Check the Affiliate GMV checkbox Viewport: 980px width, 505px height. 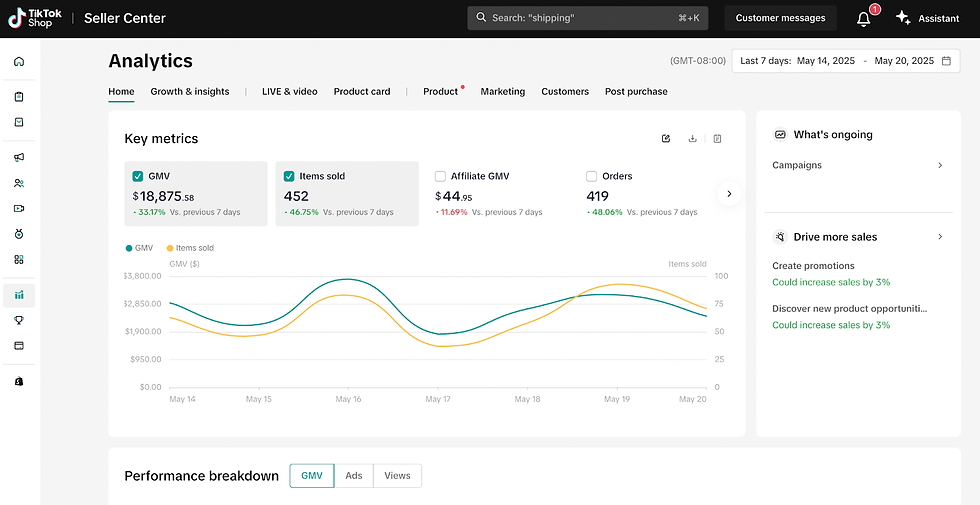tap(440, 176)
